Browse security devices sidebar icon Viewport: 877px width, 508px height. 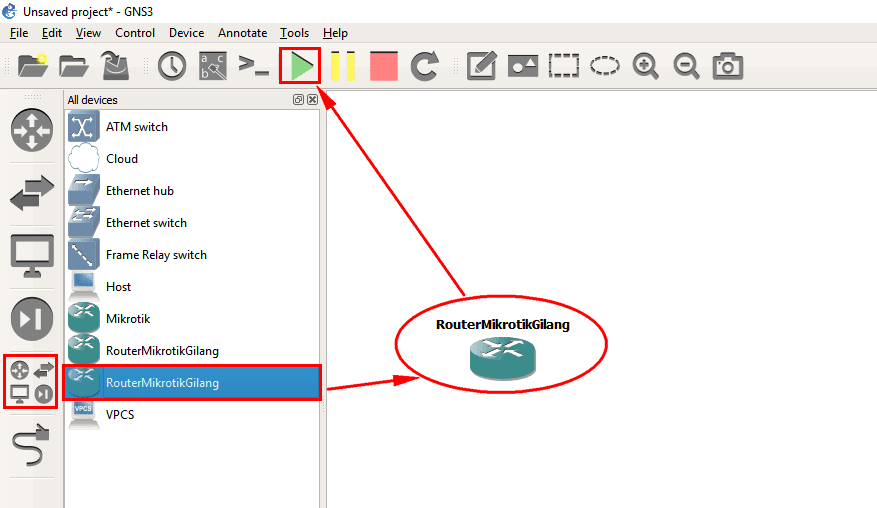tap(32, 319)
